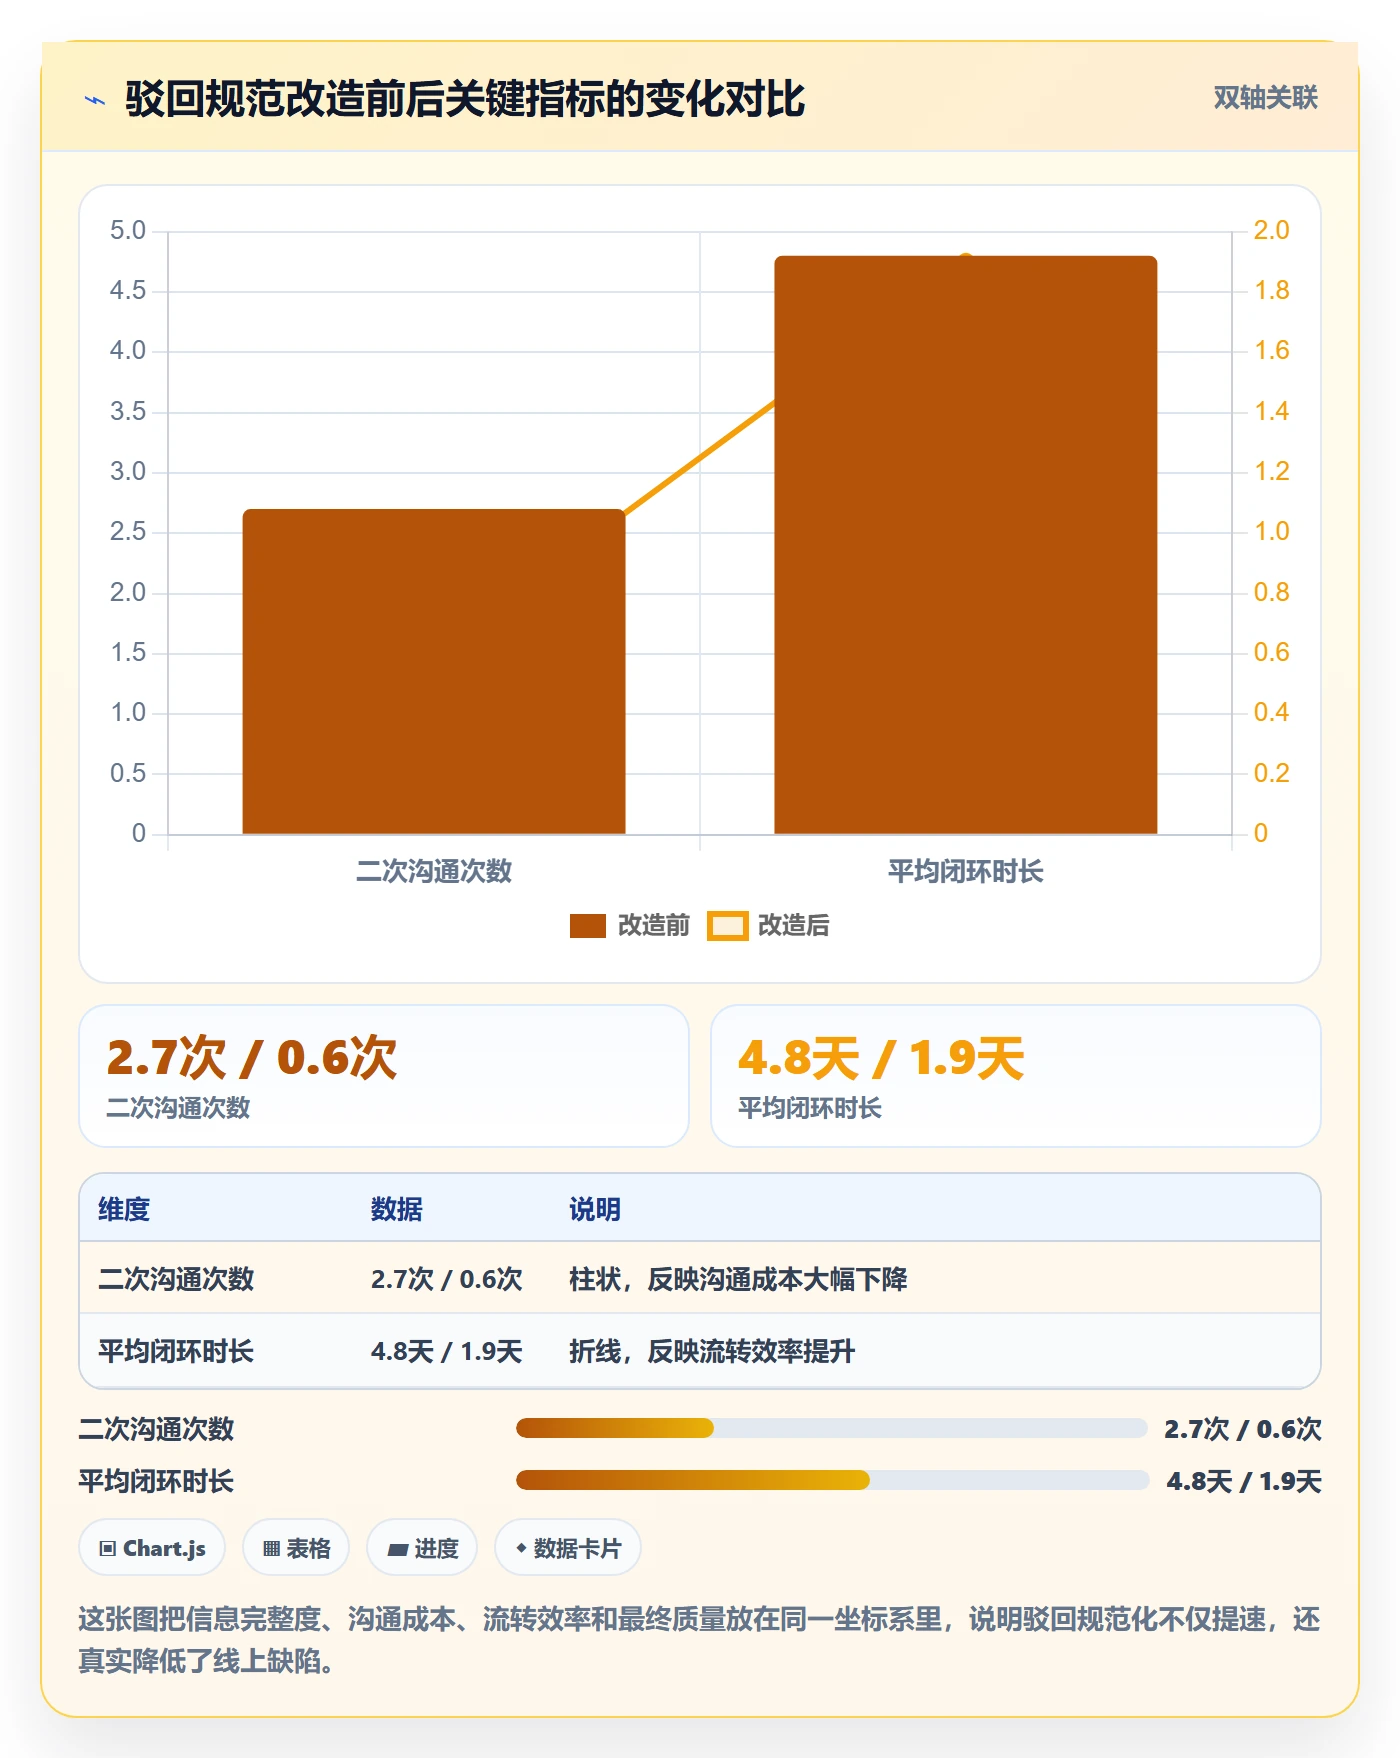Screen dimensions: 1400x1758
Task: Click the 二次沟通次数 progress bar
Action: pos(831,1428)
